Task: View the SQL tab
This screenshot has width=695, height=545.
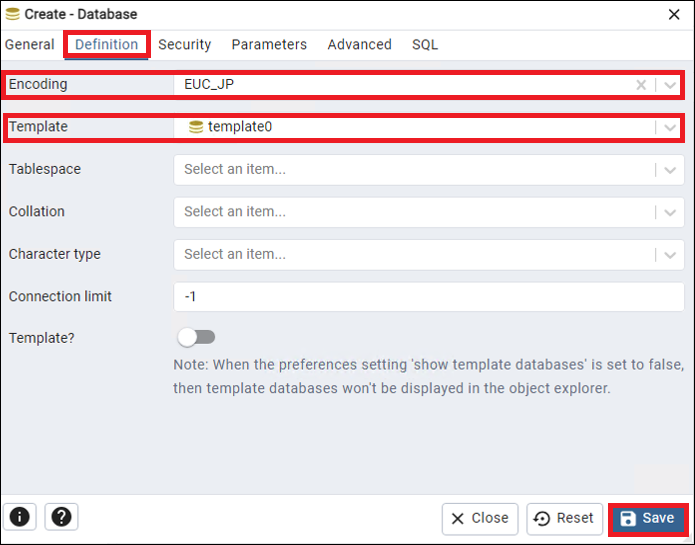Action: click(x=425, y=44)
